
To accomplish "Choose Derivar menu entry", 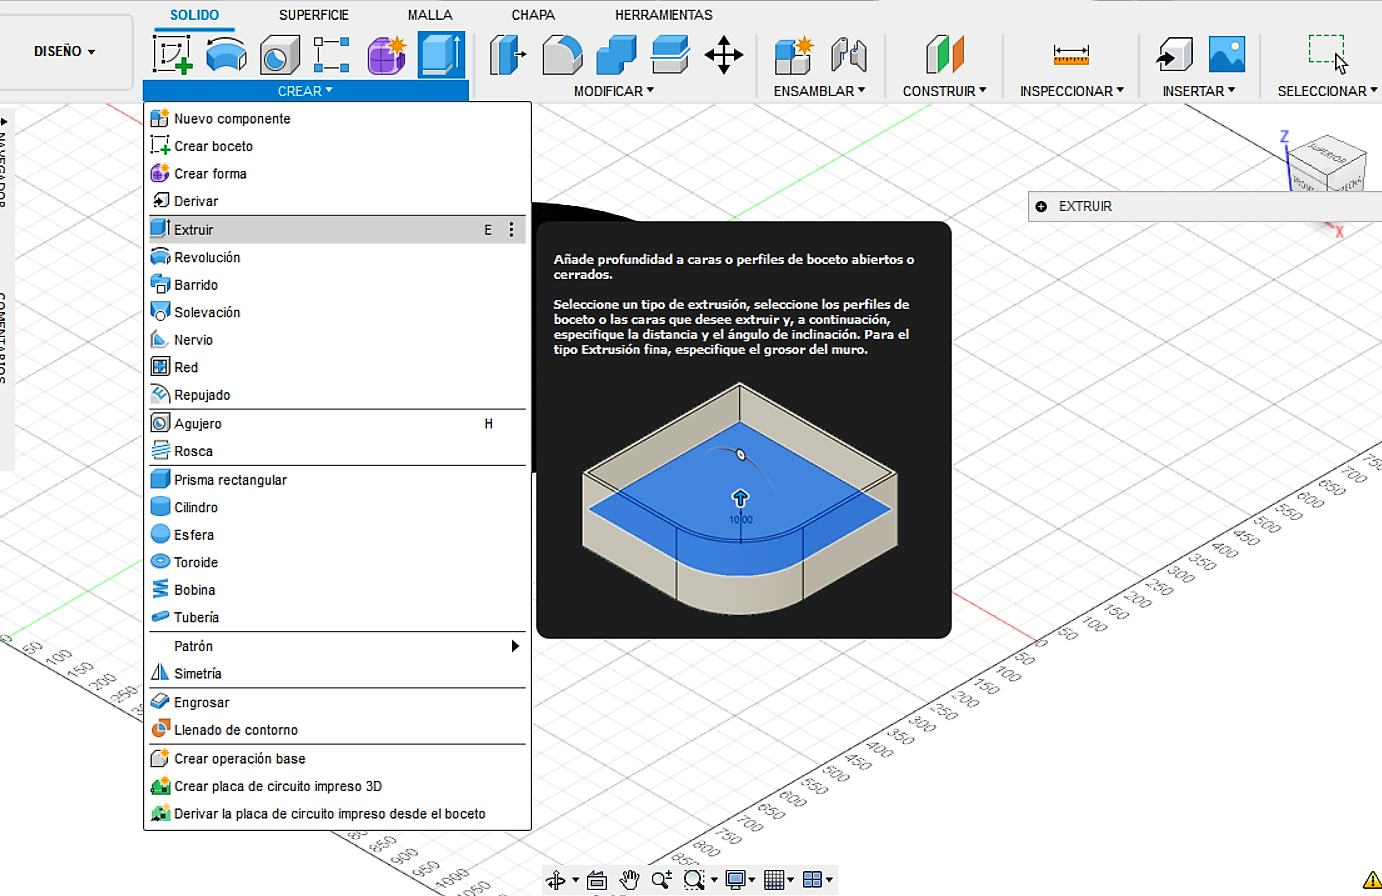I will [337, 201].
